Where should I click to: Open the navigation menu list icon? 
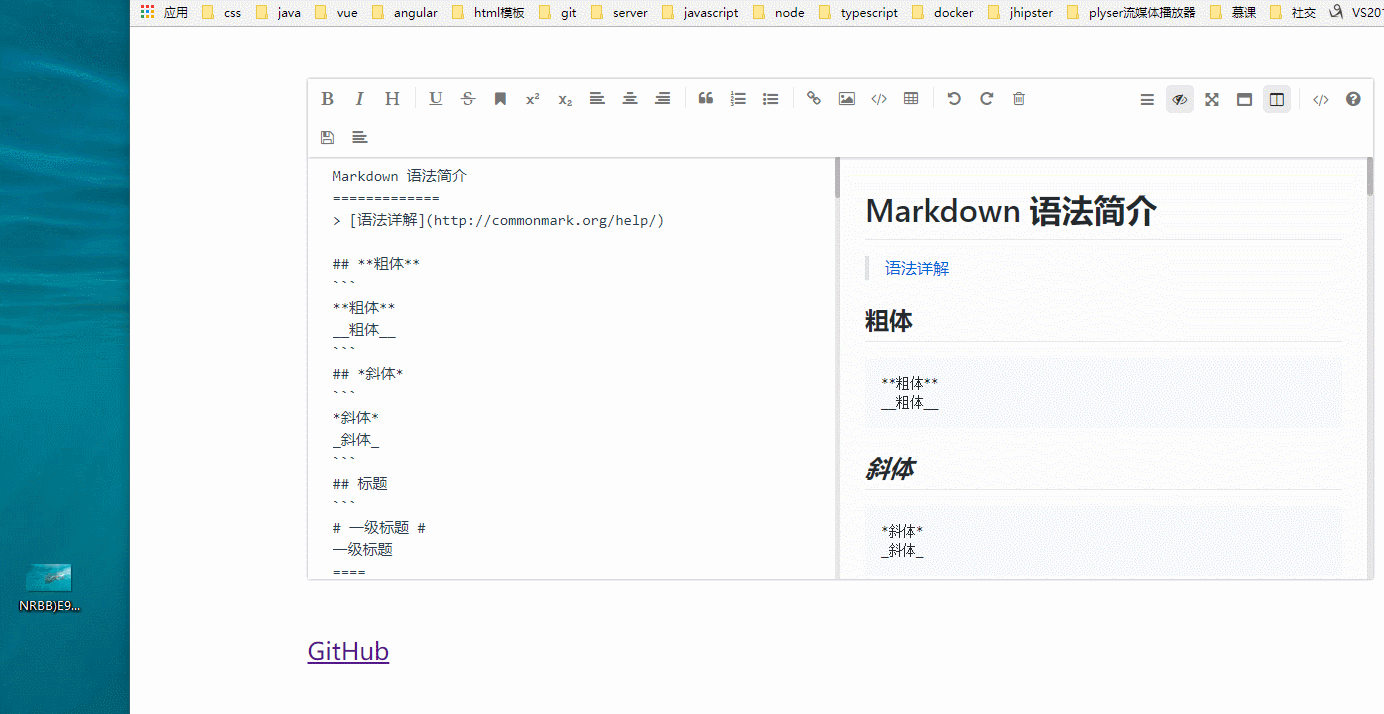[x=1147, y=100]
